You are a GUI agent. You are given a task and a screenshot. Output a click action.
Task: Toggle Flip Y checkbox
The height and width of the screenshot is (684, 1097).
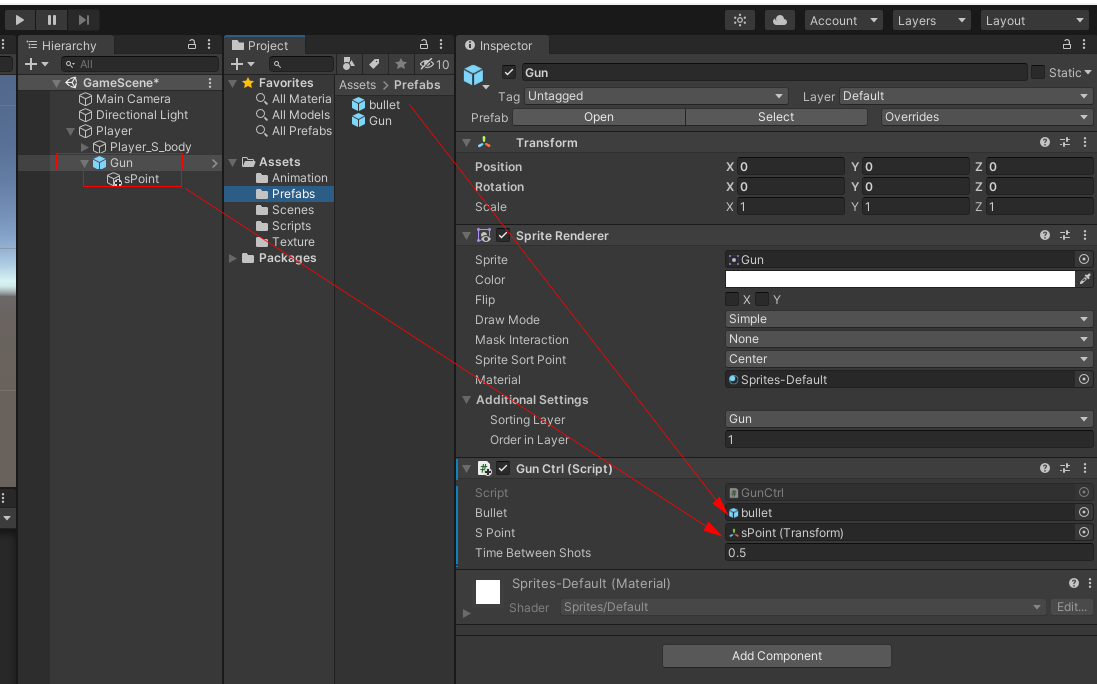(762, 299)
